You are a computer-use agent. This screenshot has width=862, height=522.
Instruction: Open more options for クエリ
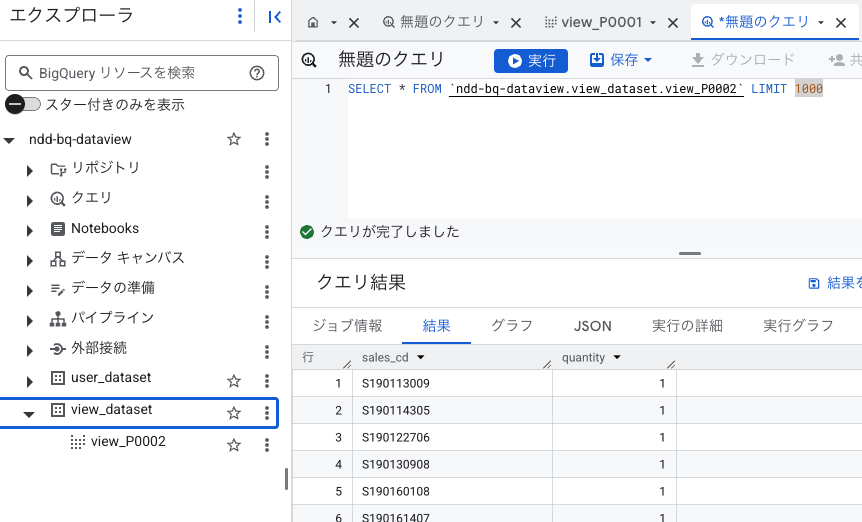click(267, 202)
